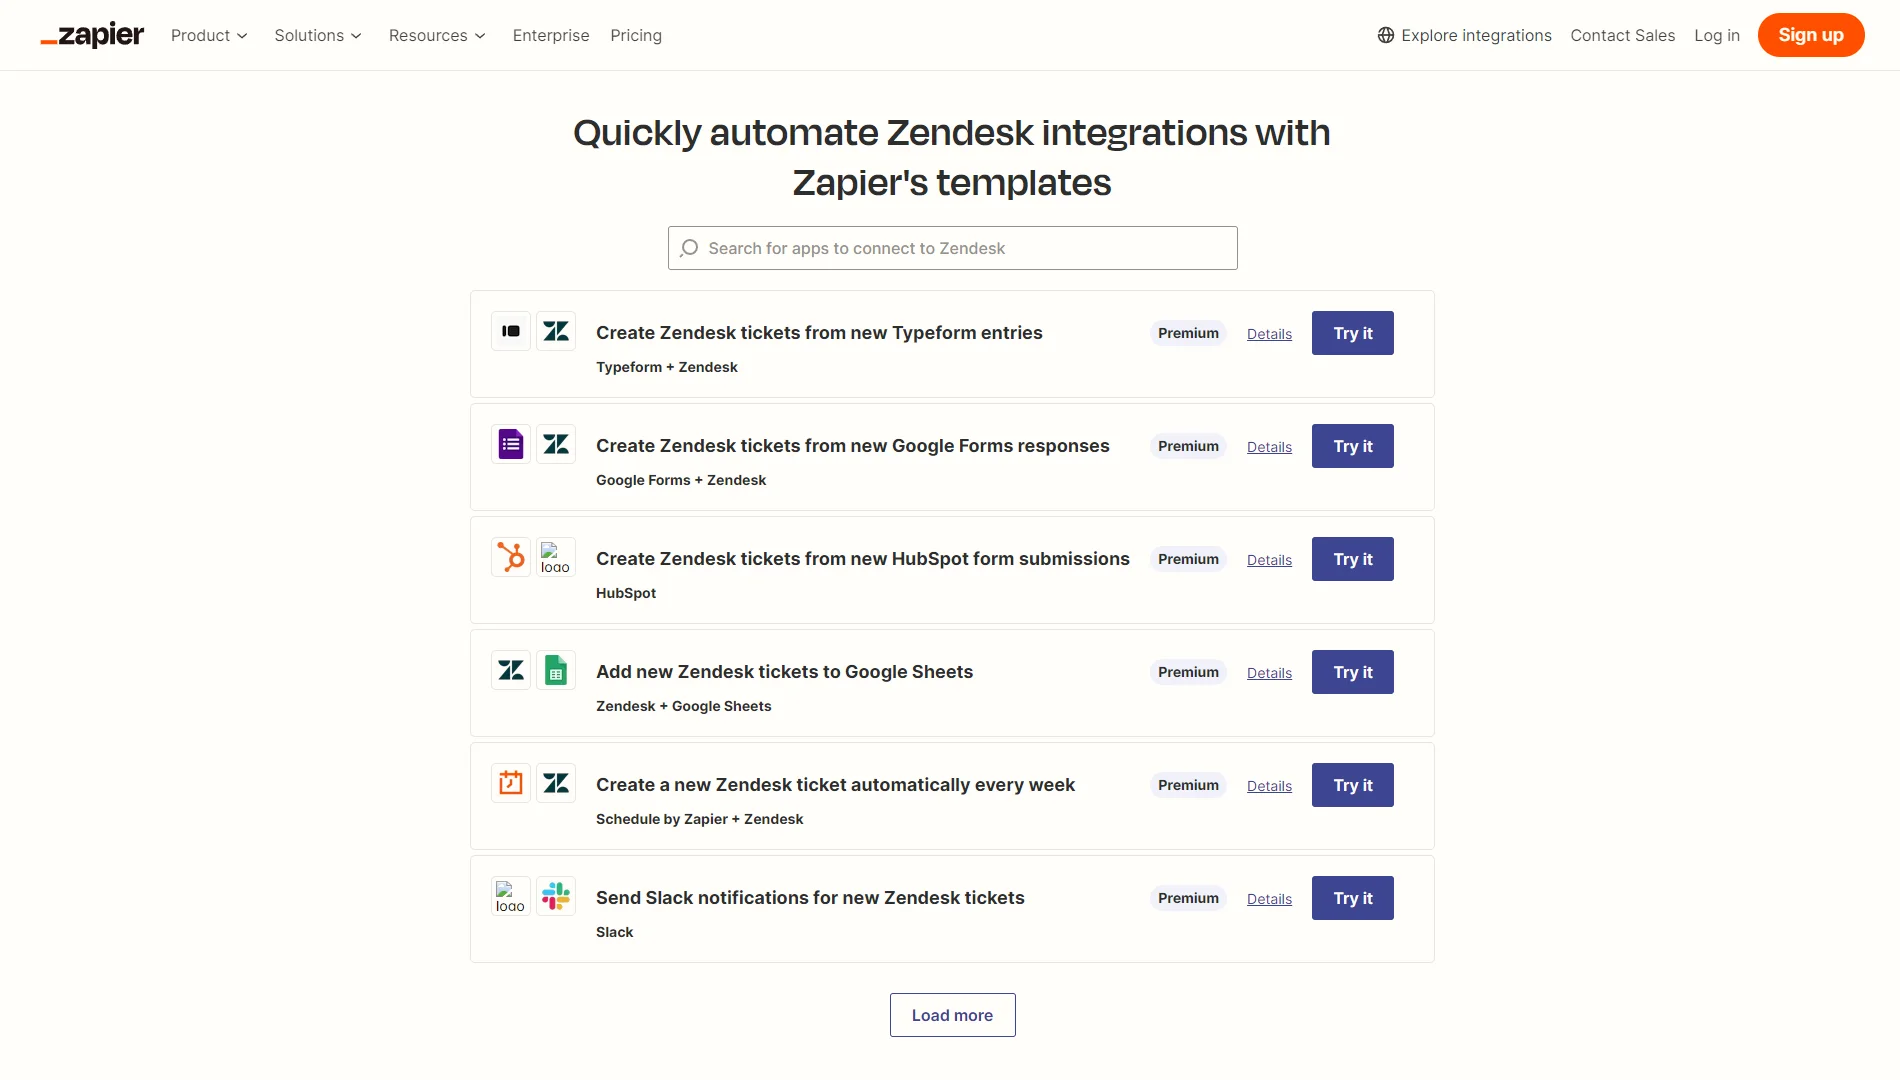Click the Zendesk icon next to Google Sheets
Screen dimensions: 1900x1080
pos(510,670)
